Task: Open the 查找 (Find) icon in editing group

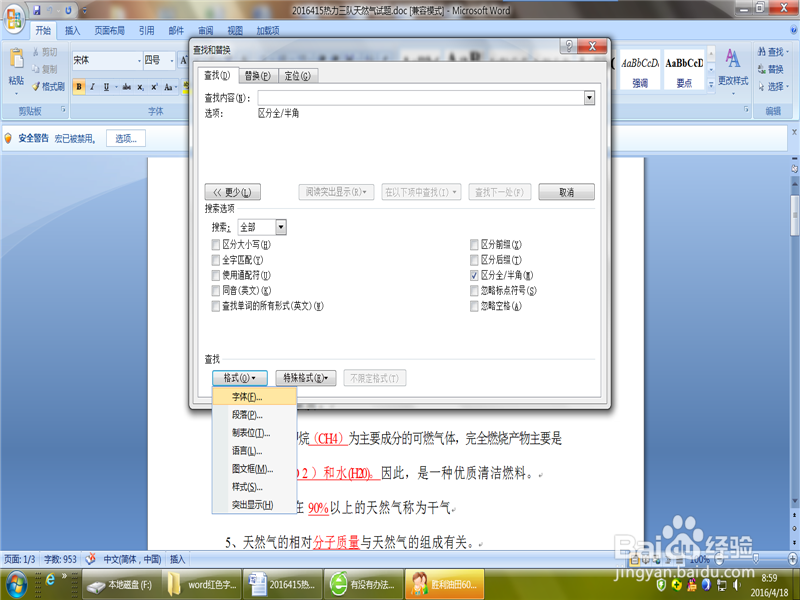Action: pyautogui.click(x=770, y=50)
